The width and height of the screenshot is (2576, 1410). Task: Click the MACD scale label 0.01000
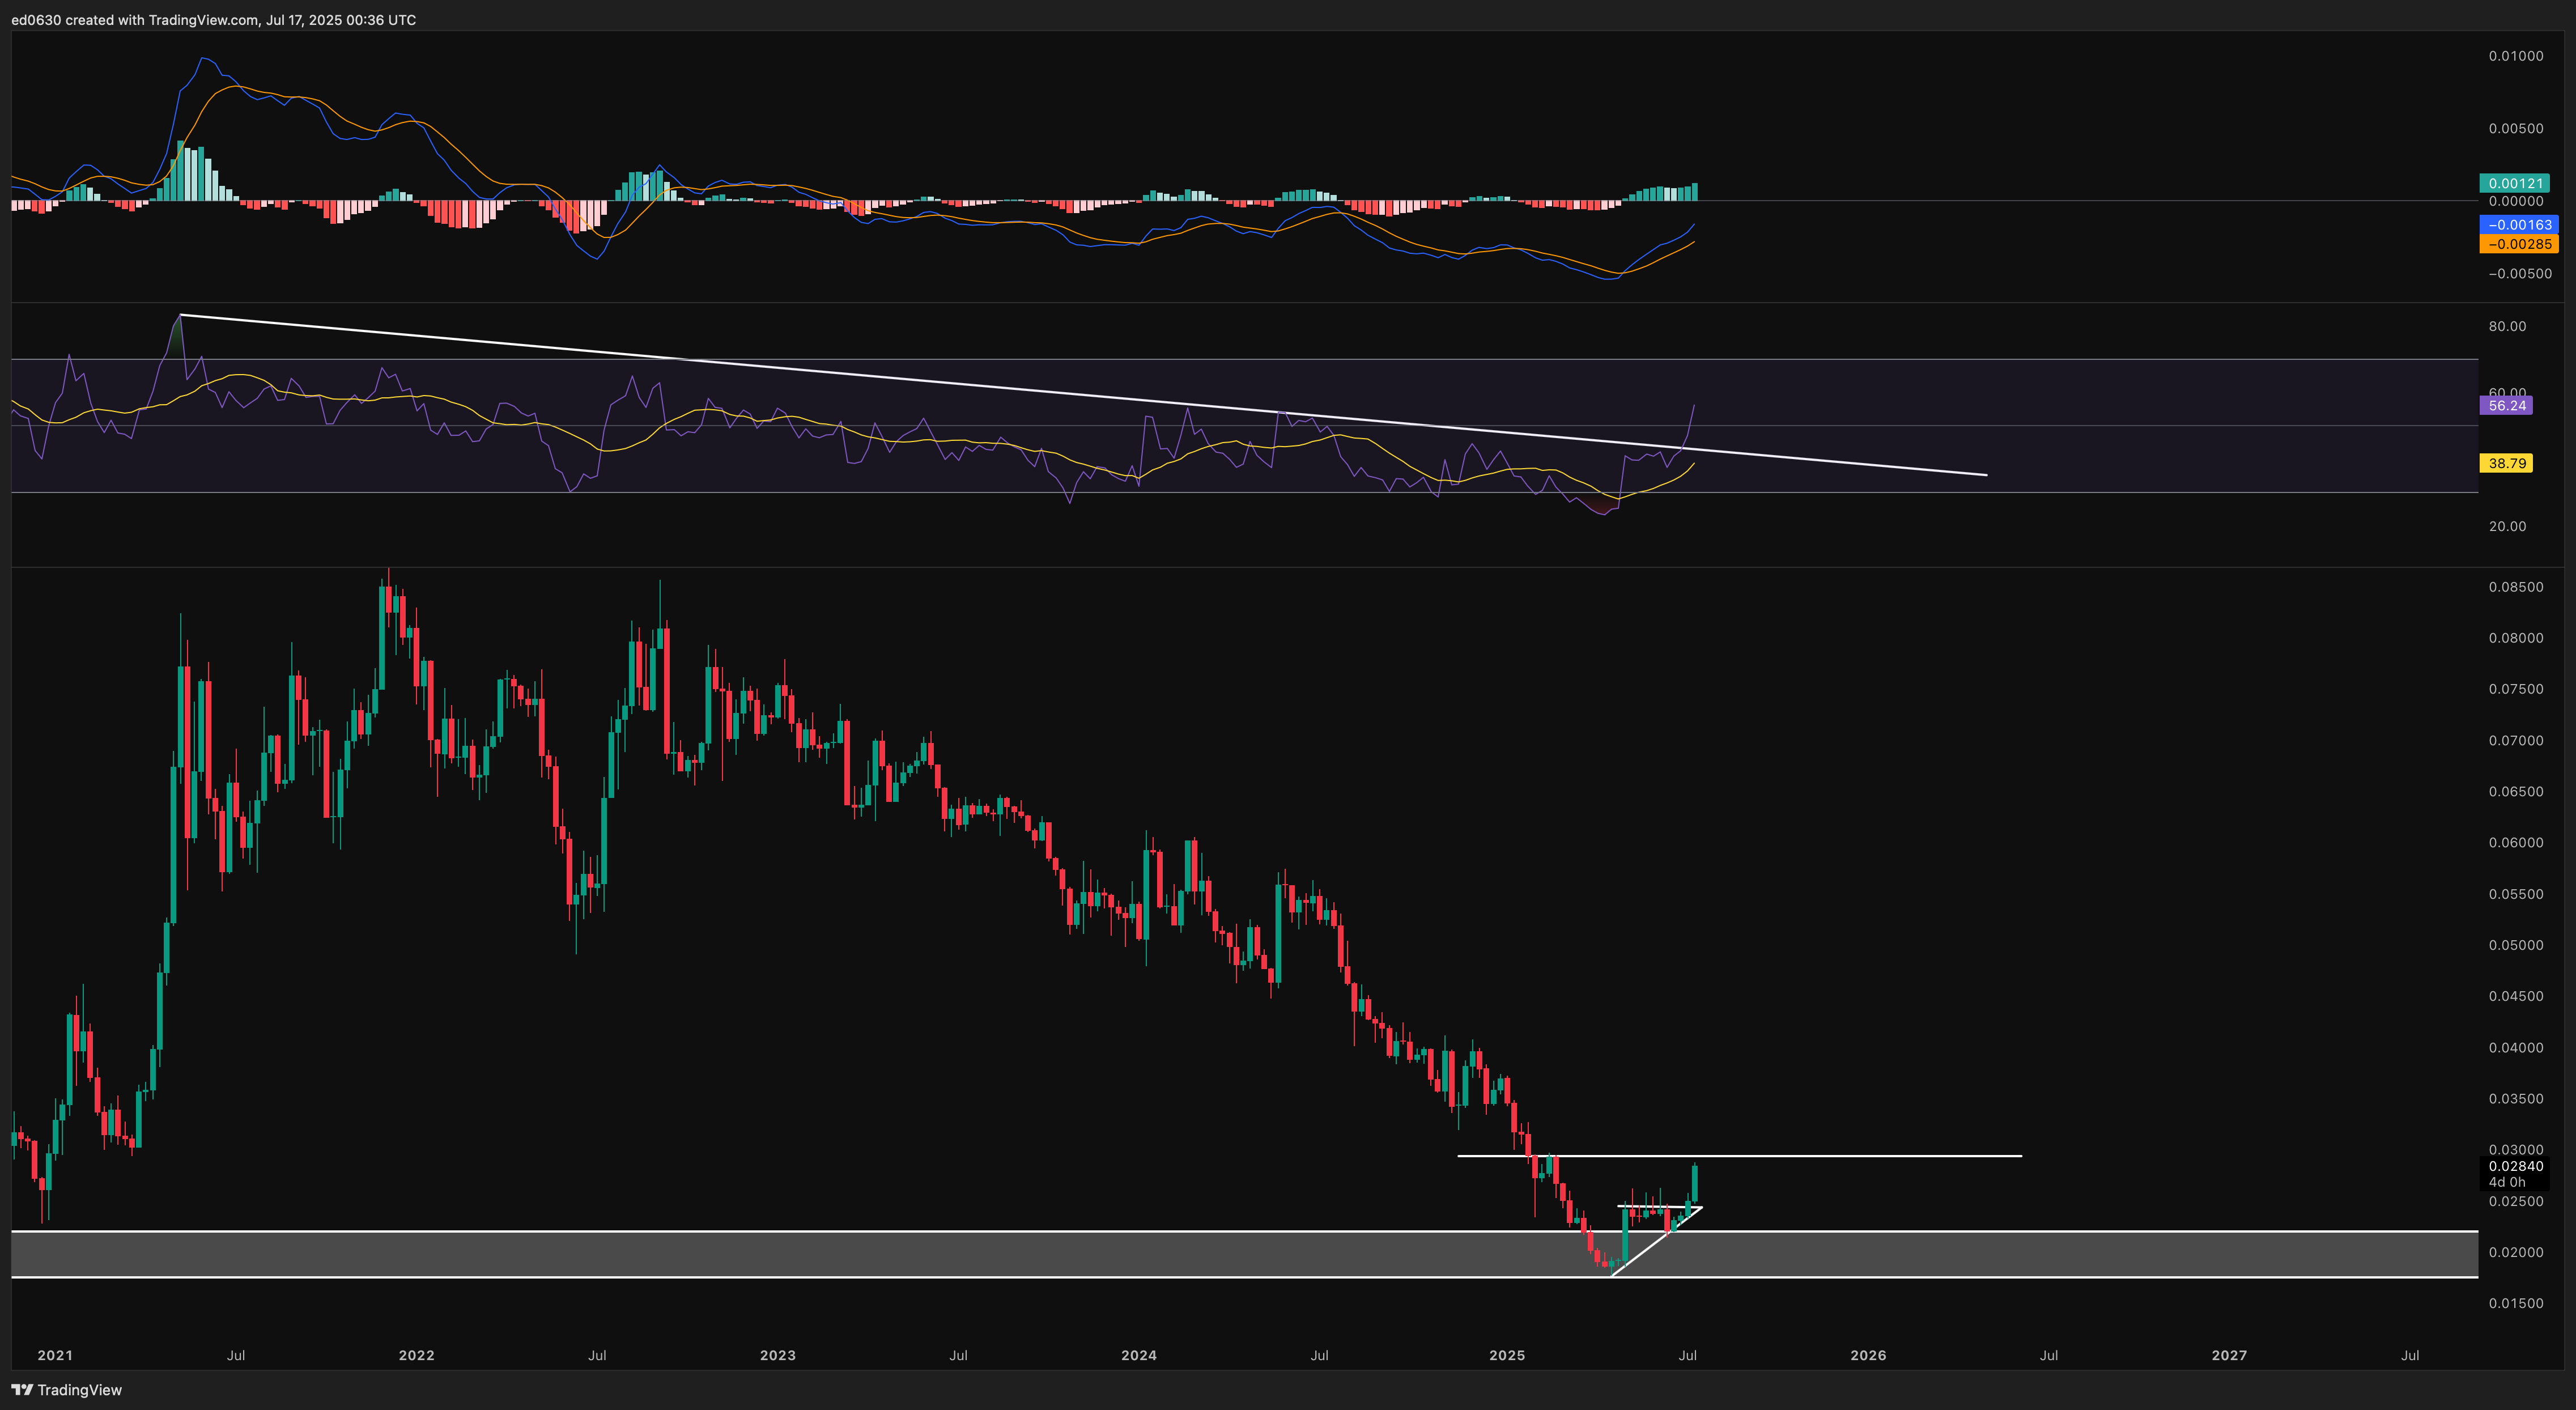[x=2515, y=56]
